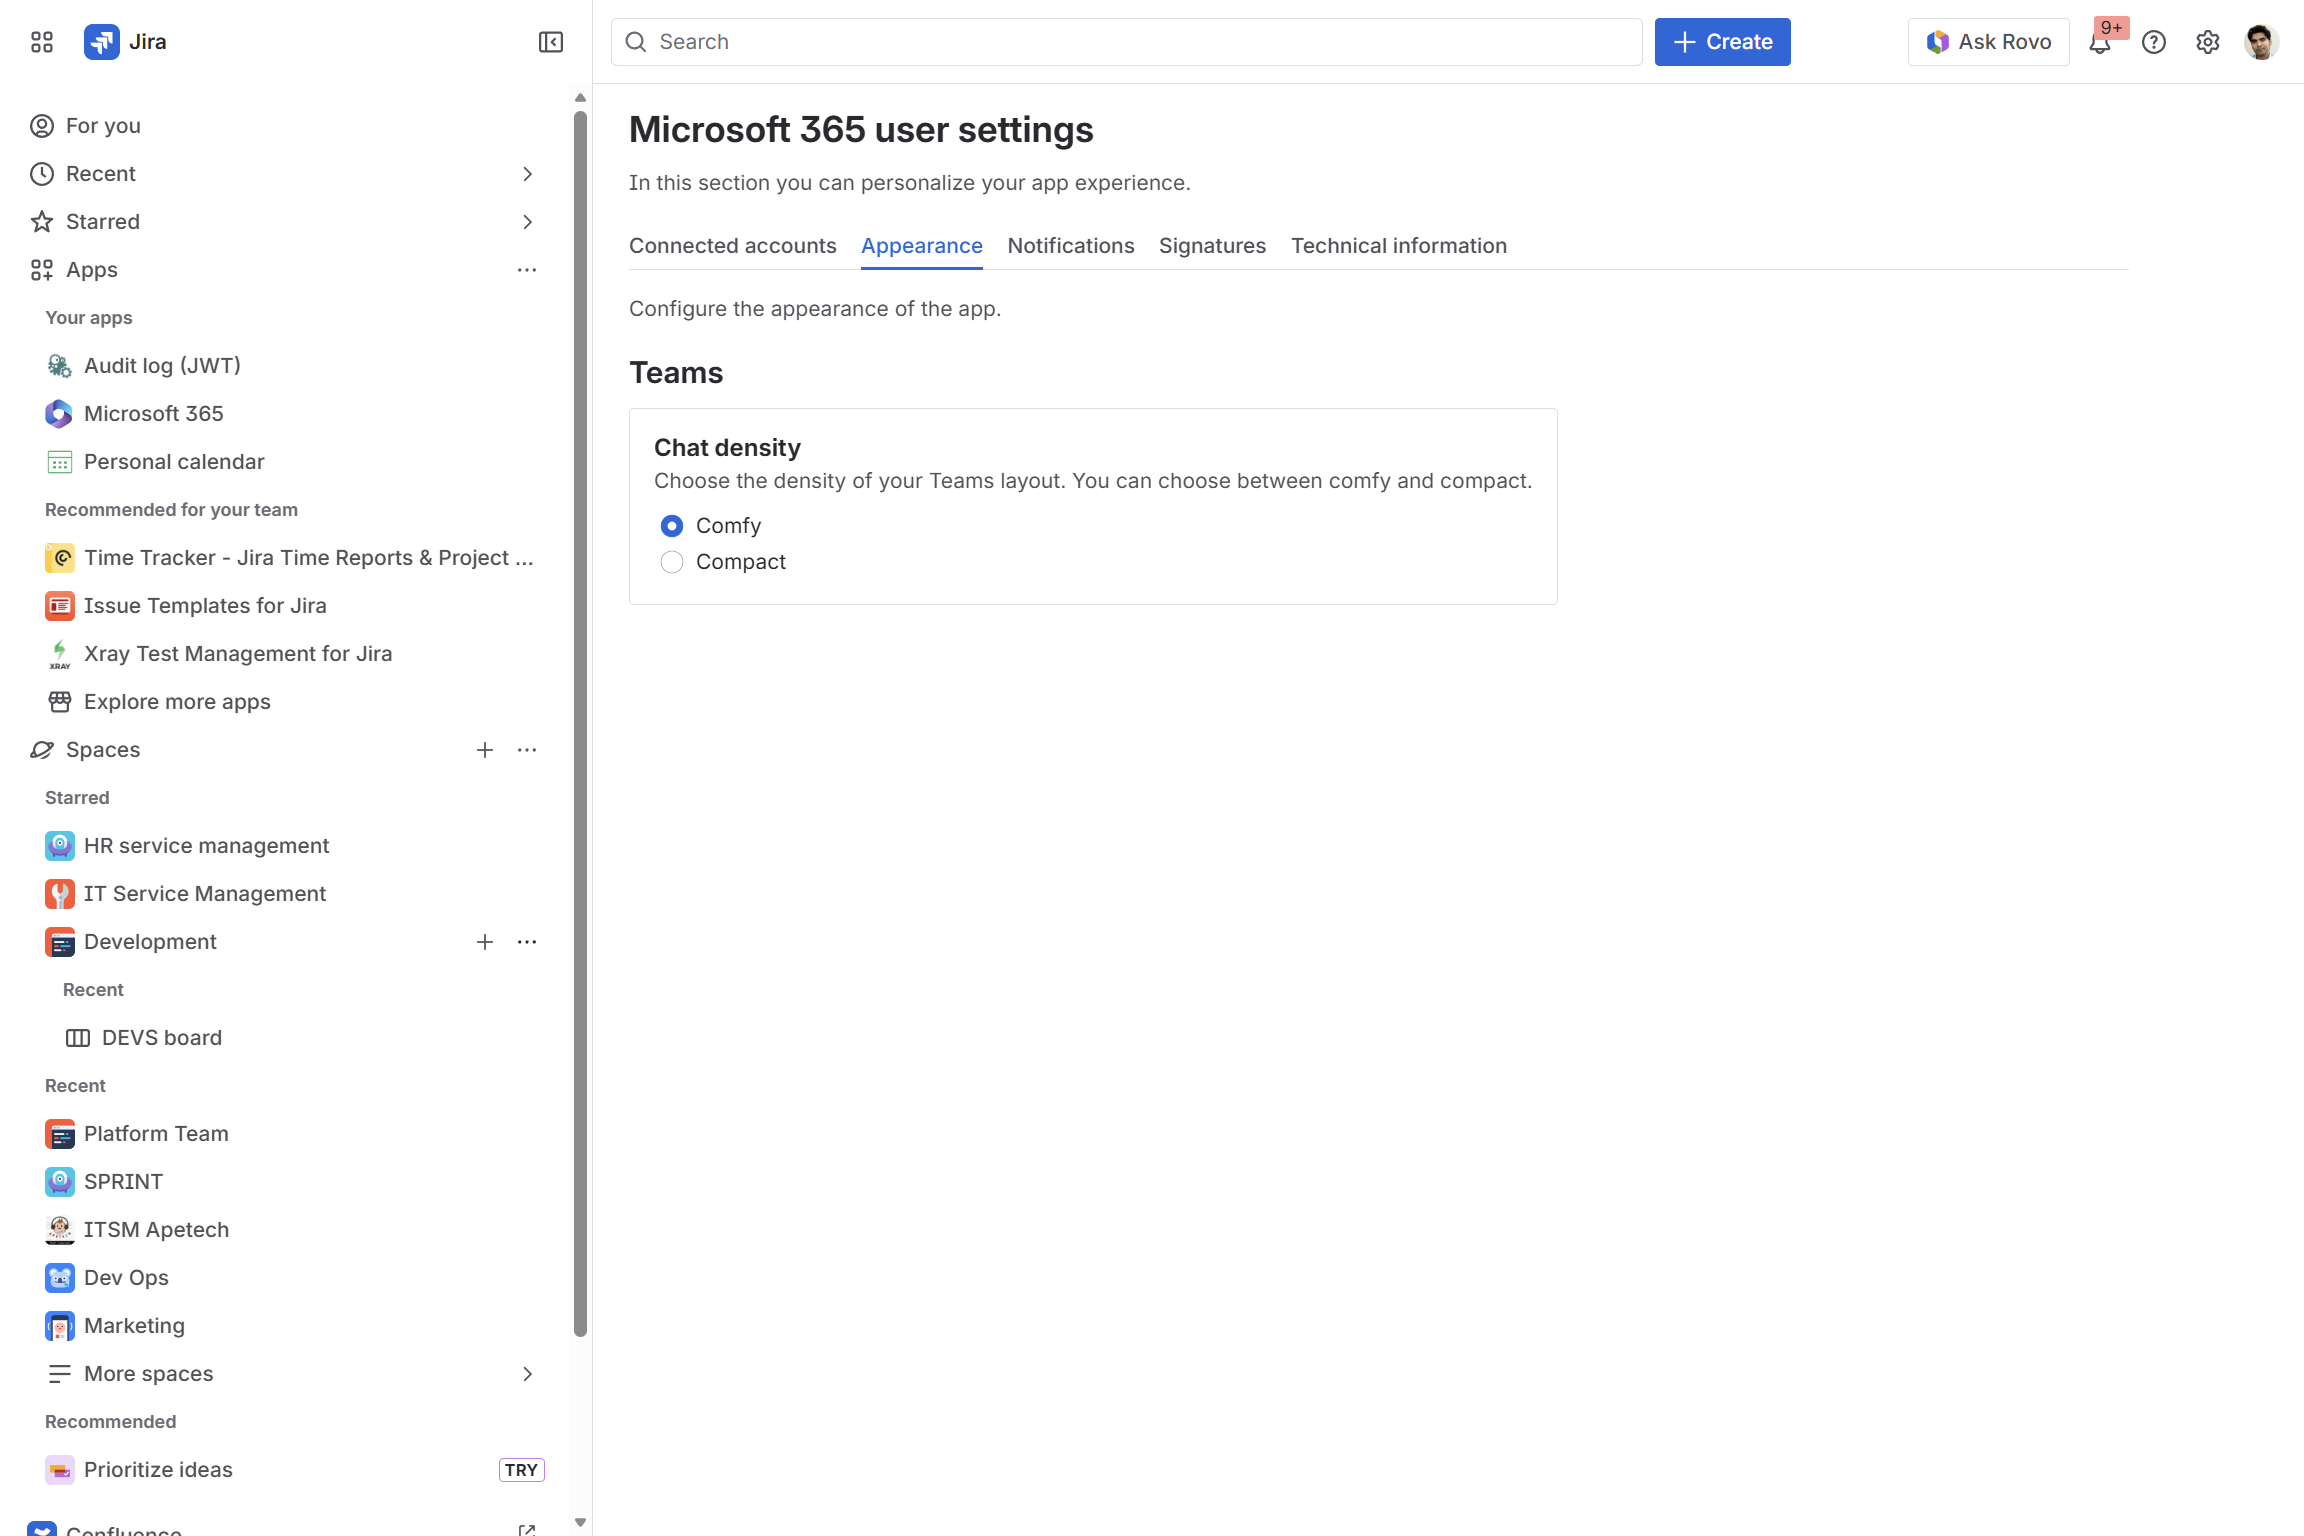Click the Create button
2304x1536 pixels.
tap(1723, 42)
